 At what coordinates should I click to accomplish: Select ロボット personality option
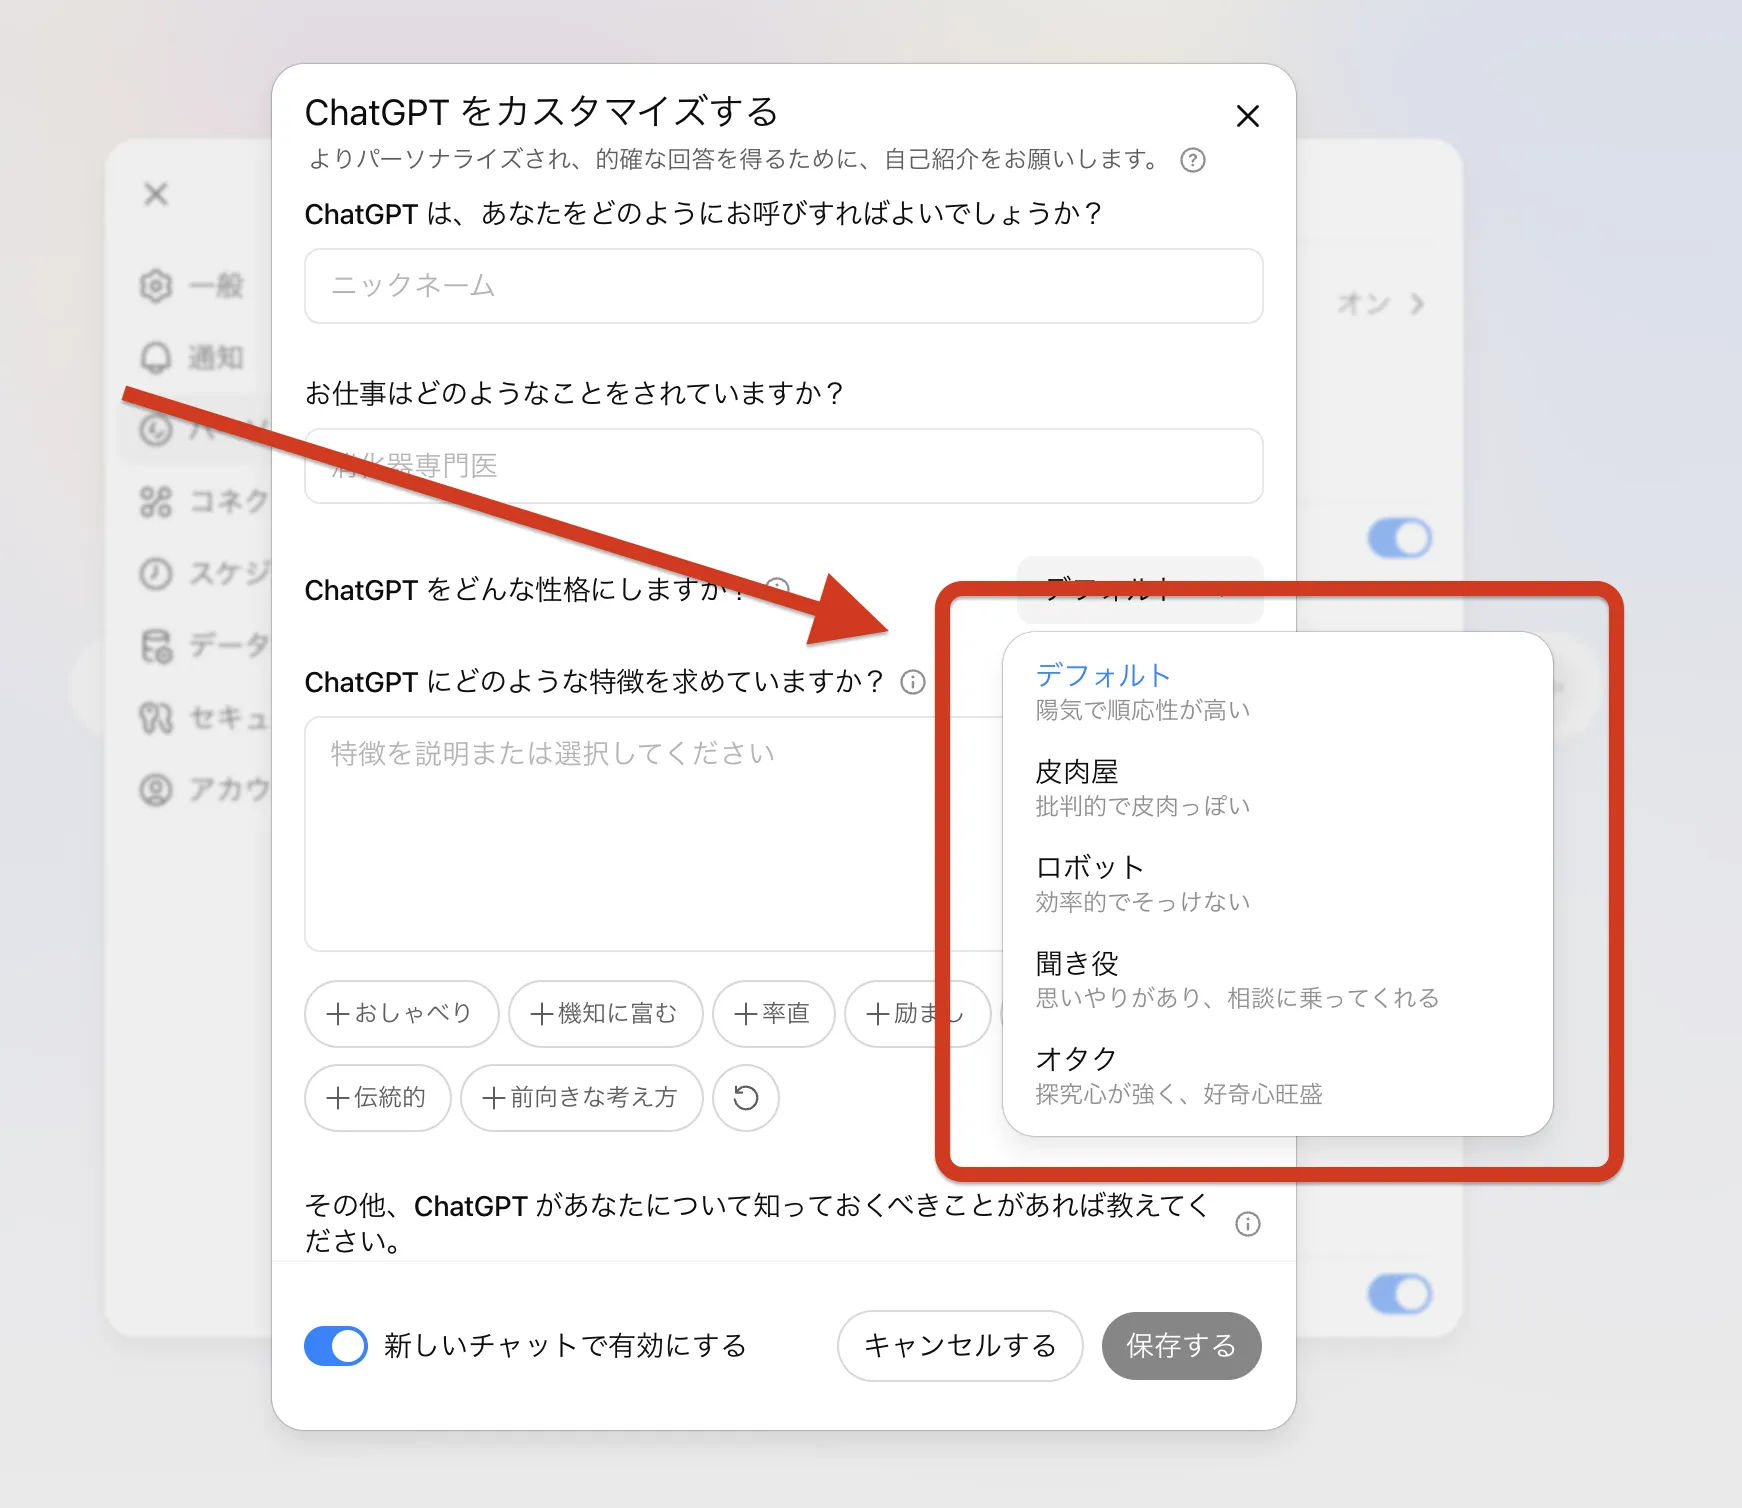(1142, 884)
